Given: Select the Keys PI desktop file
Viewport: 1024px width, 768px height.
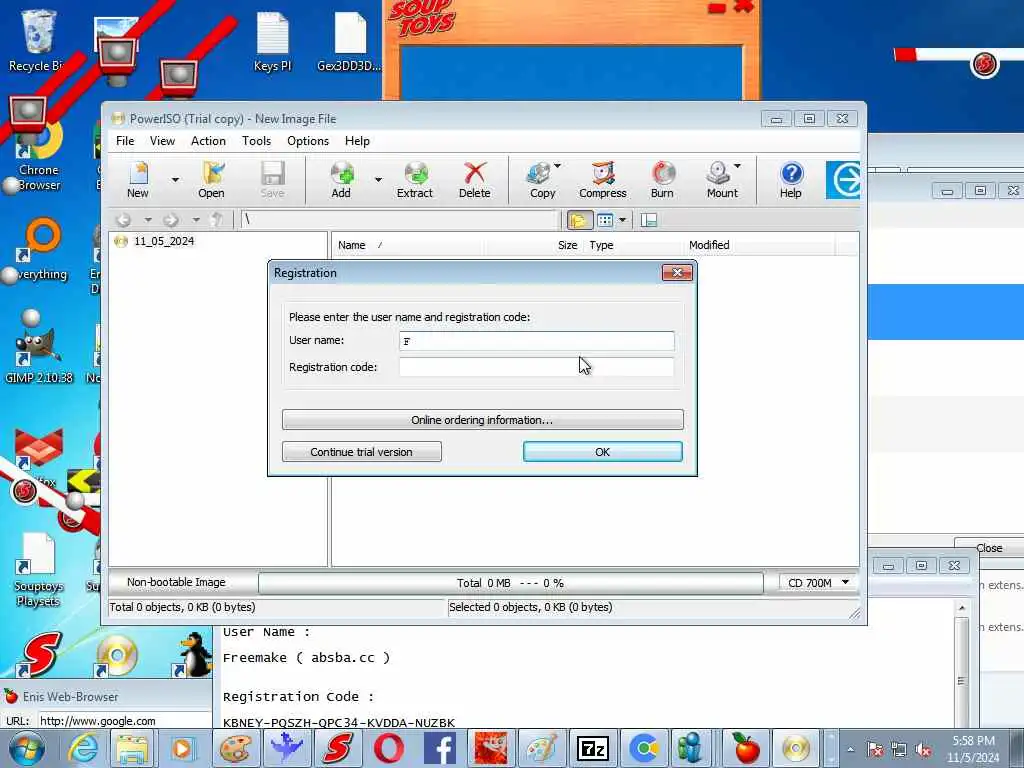Looking at the screenshot, I should pyautogui.click(x=272, y=40).
